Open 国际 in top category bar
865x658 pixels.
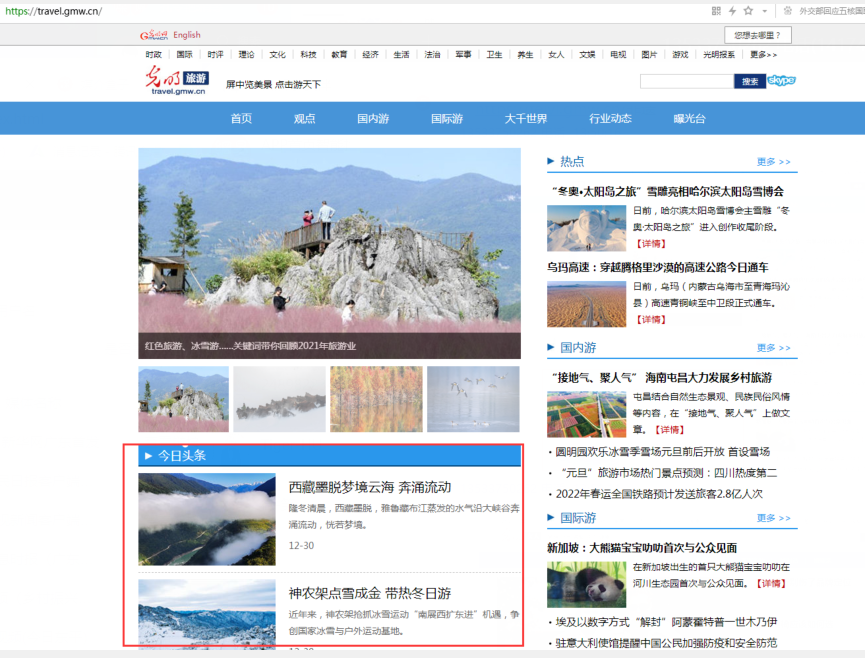(x=184, y=55)
